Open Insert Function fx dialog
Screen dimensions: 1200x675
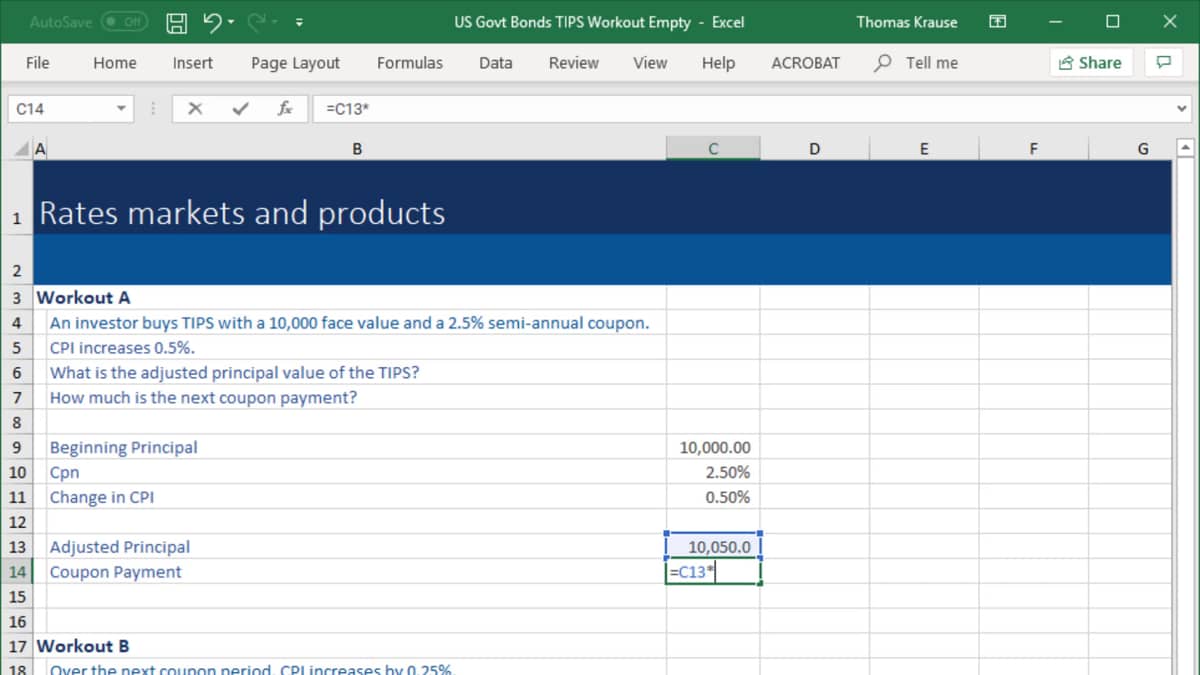coord(284,109)
